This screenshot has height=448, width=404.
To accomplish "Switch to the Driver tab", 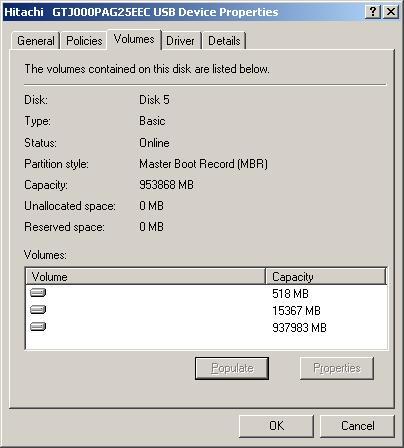I will 180,41.
